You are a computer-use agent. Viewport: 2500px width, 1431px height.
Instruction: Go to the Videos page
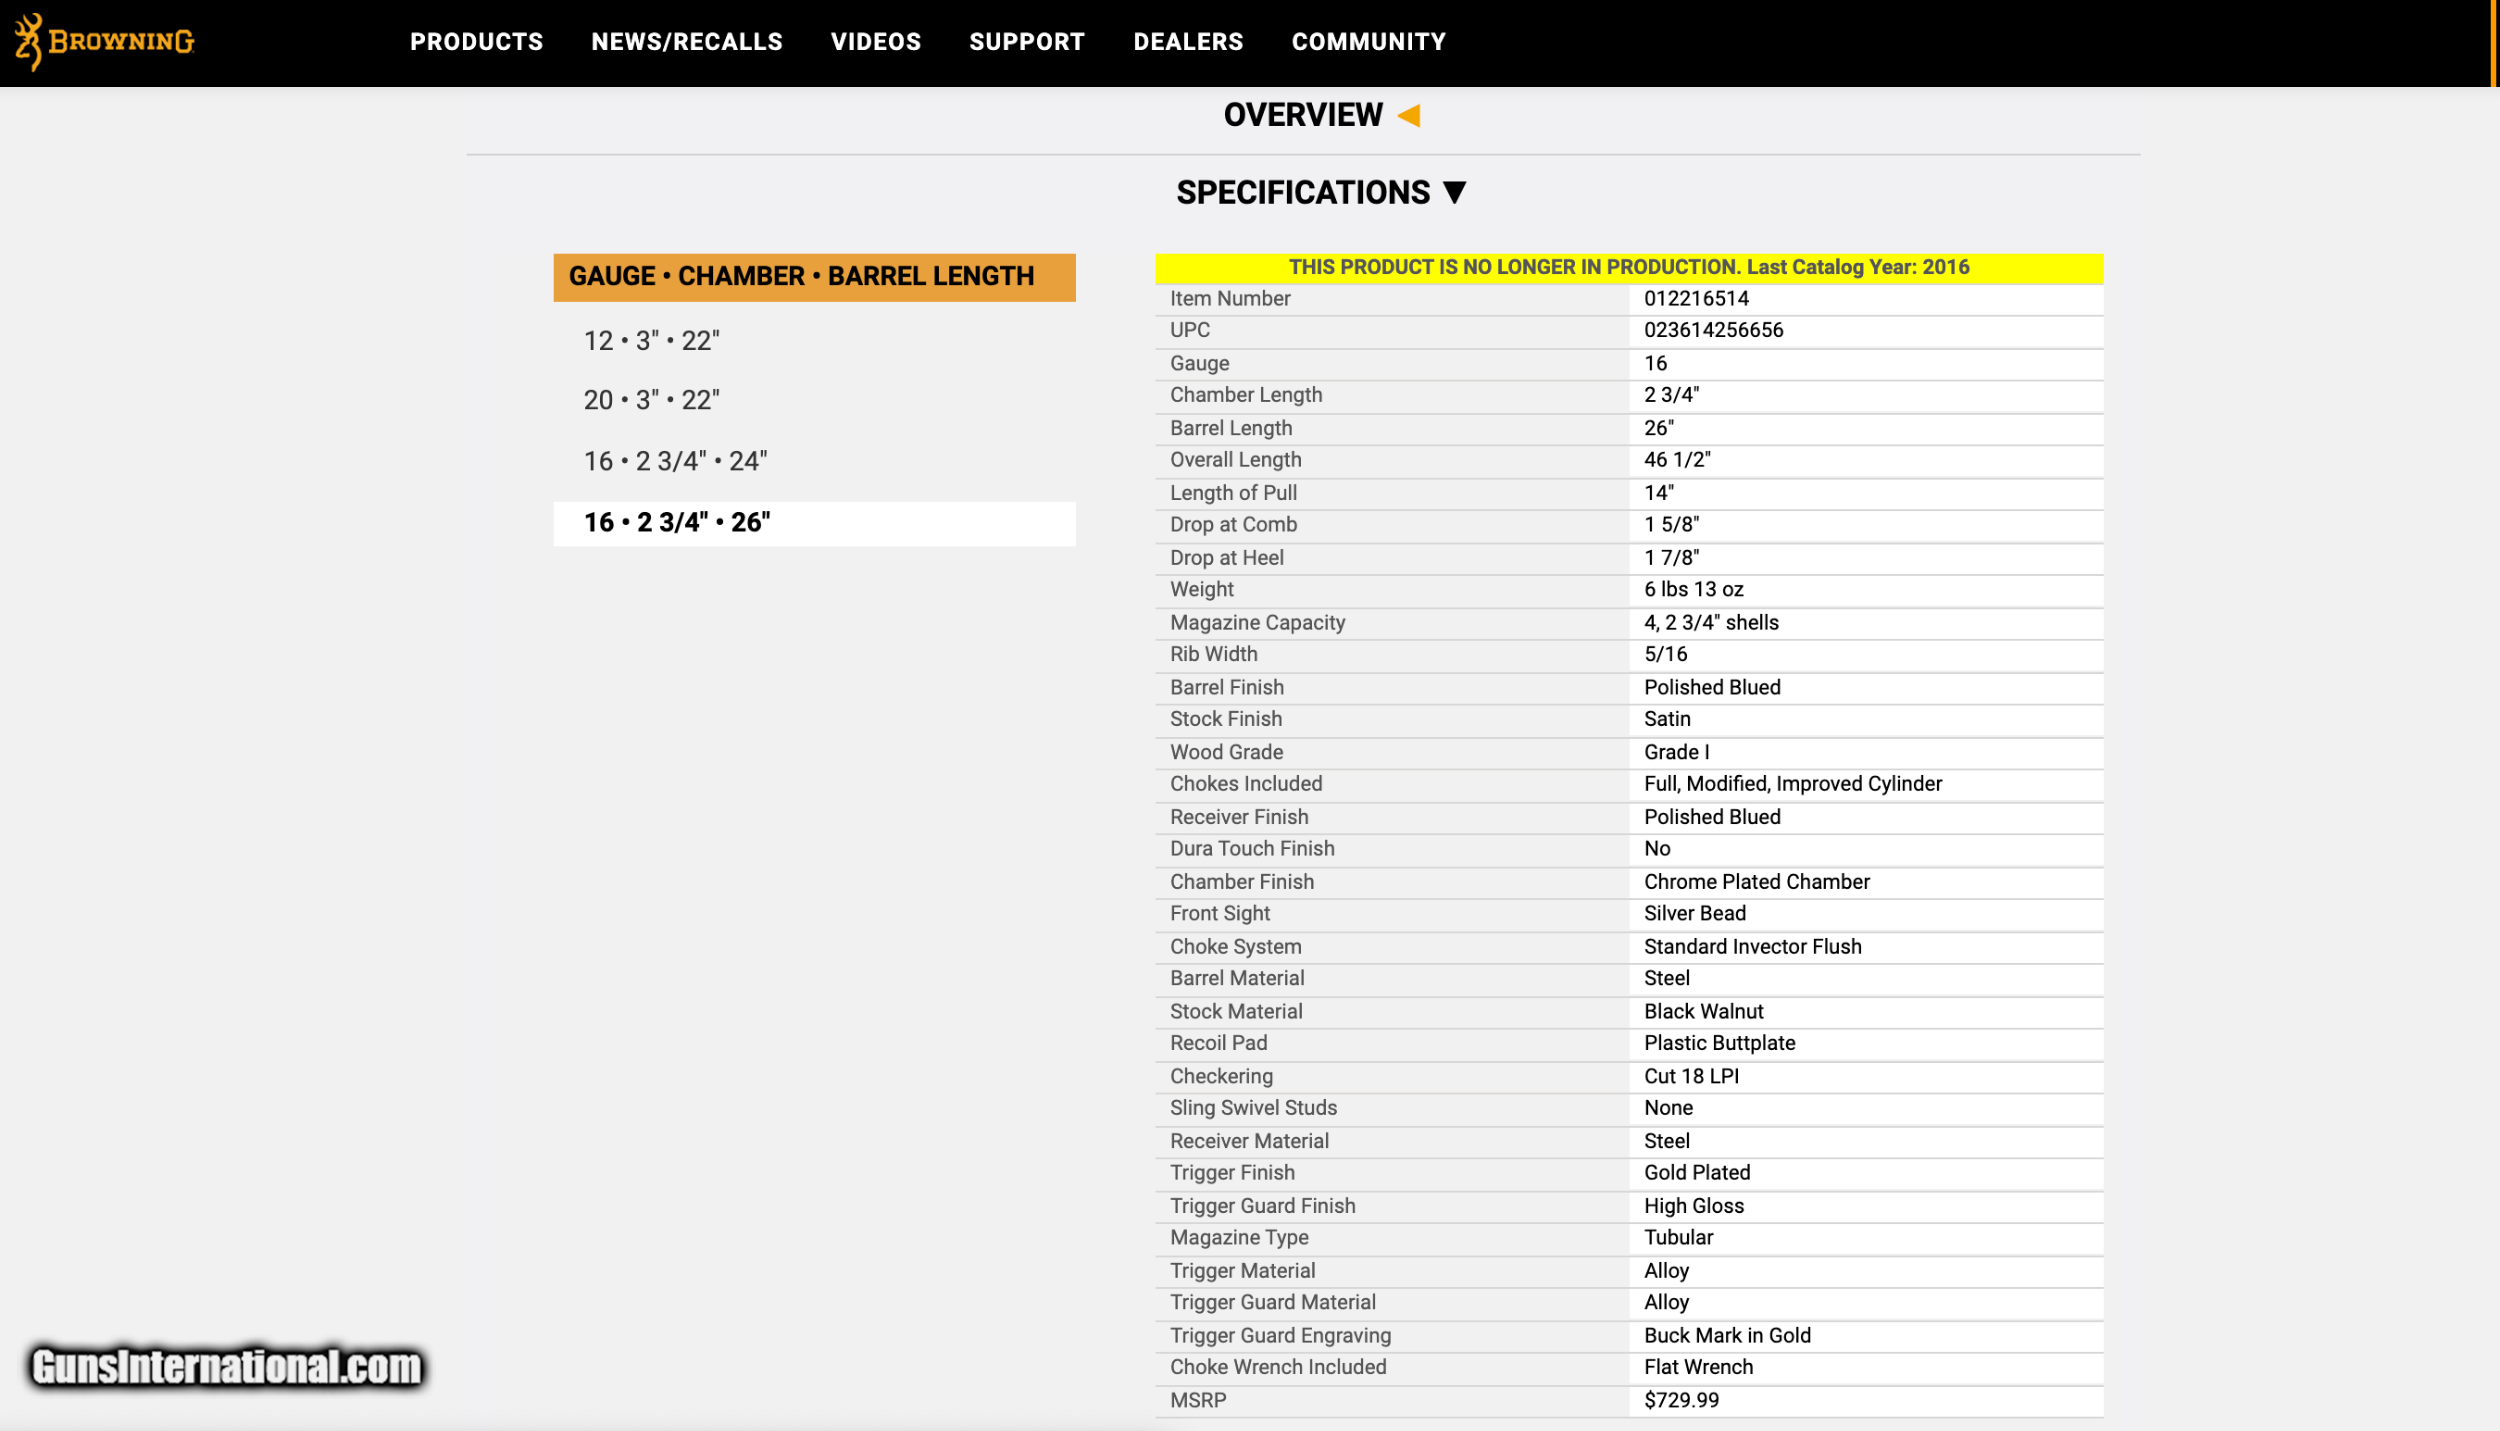[875, 42]
